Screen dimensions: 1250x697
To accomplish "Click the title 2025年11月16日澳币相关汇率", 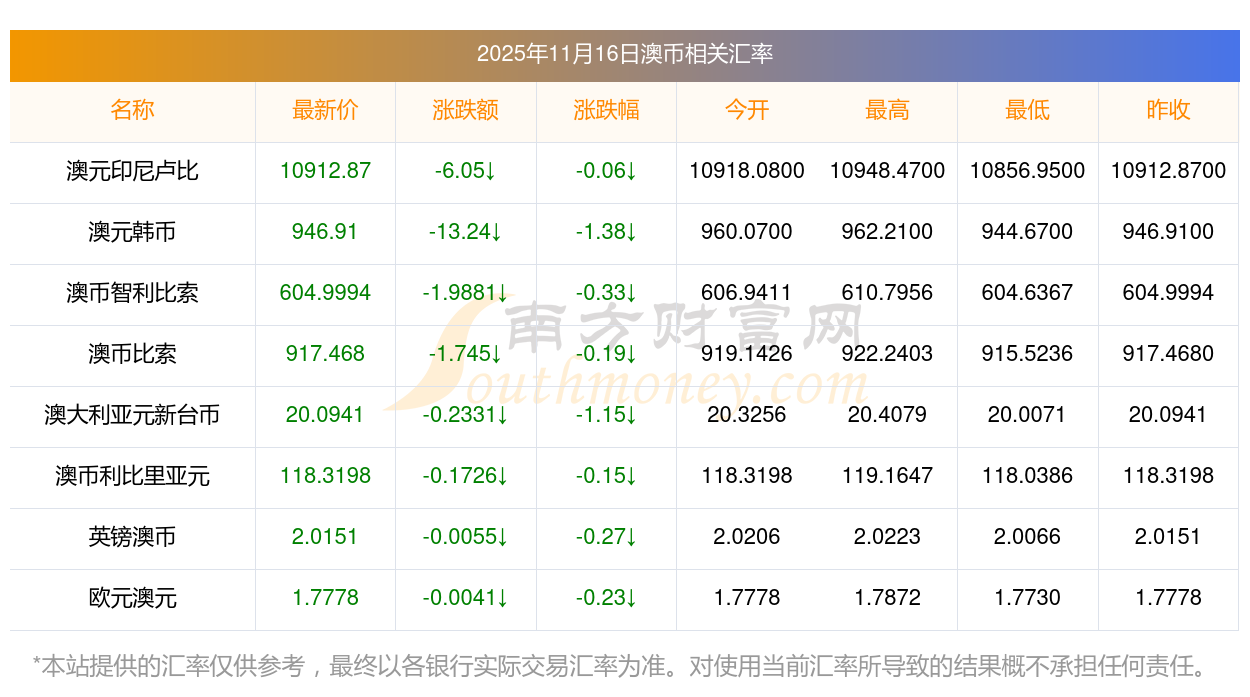I will click(x=625, y=54).
